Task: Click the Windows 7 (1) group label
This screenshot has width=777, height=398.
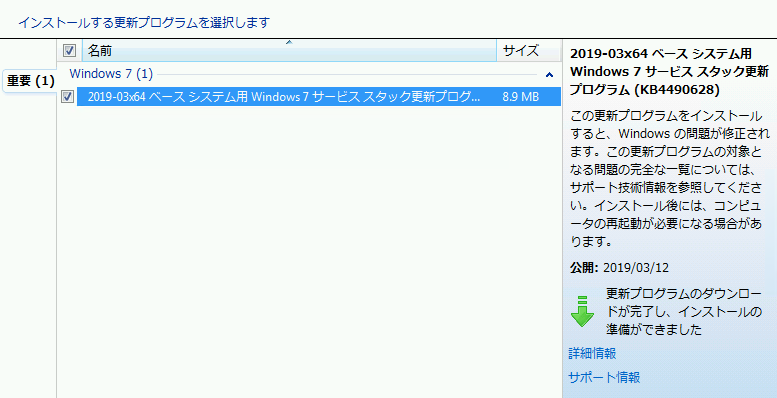Action: tap(111, 74)
